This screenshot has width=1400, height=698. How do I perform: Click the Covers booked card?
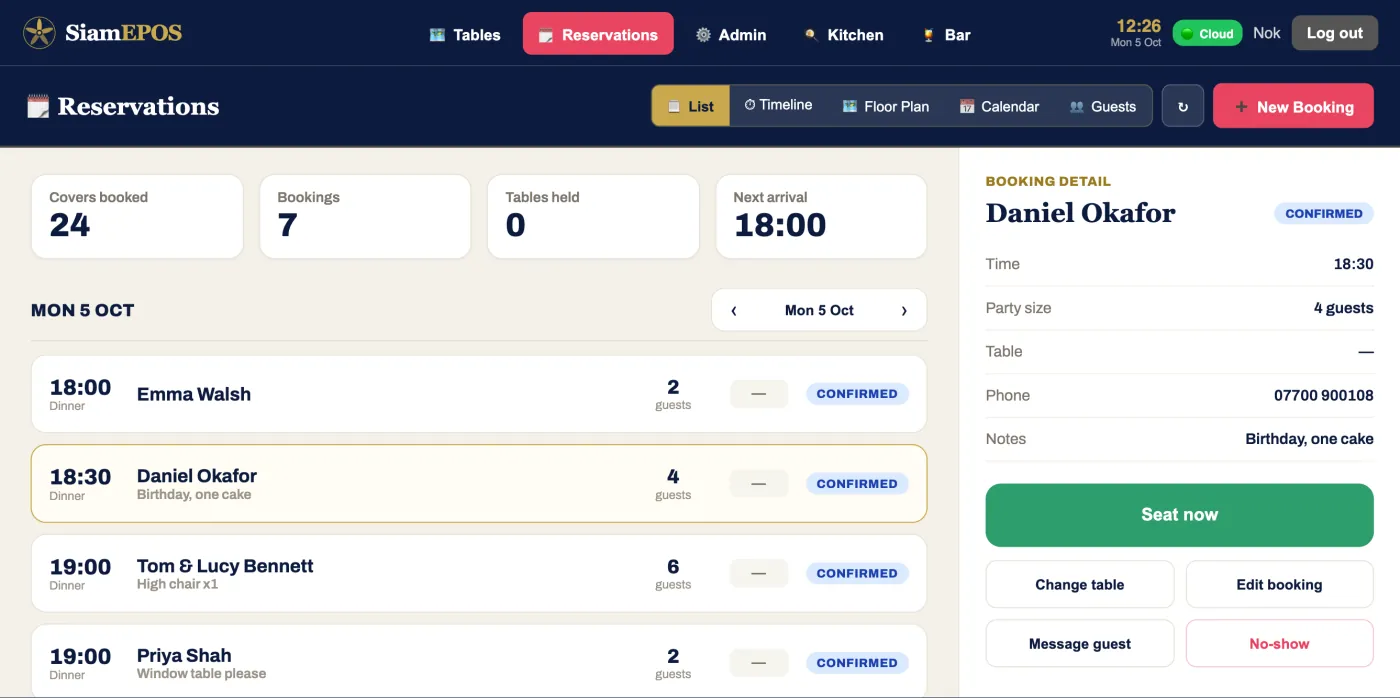(137, 217)
